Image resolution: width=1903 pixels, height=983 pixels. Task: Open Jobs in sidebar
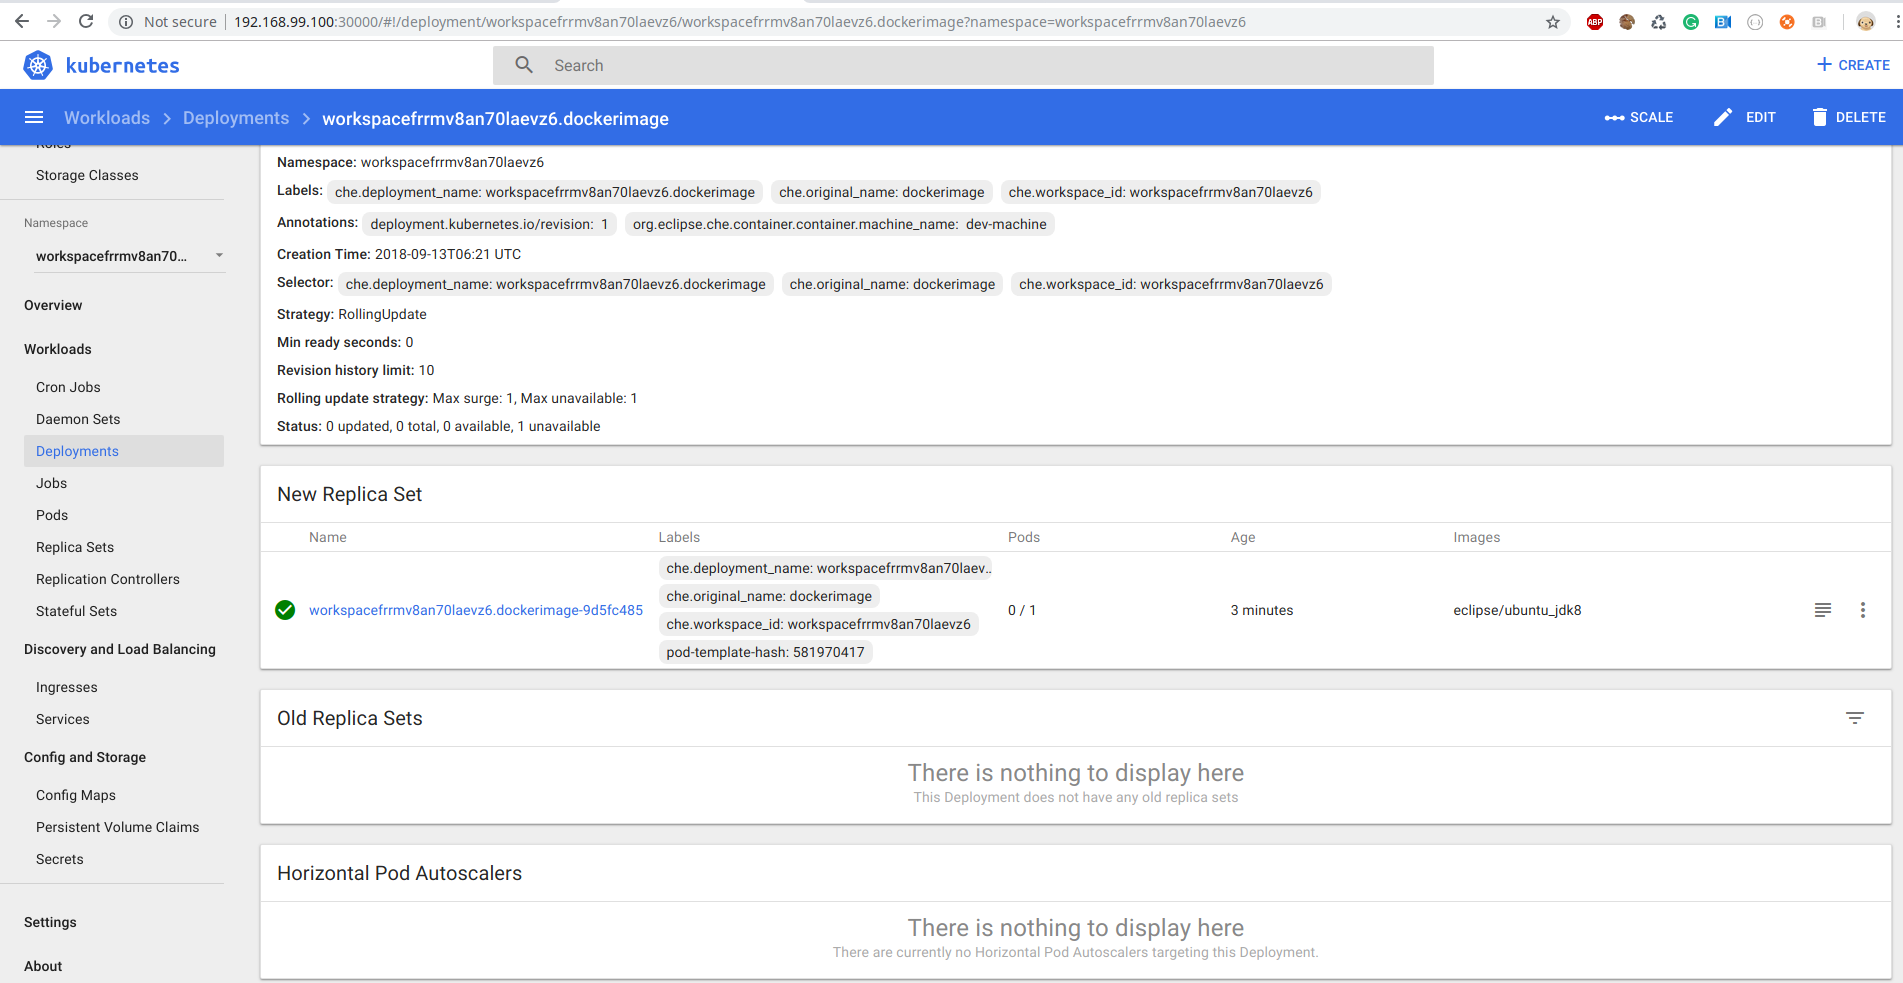click(x=52, y=483)
